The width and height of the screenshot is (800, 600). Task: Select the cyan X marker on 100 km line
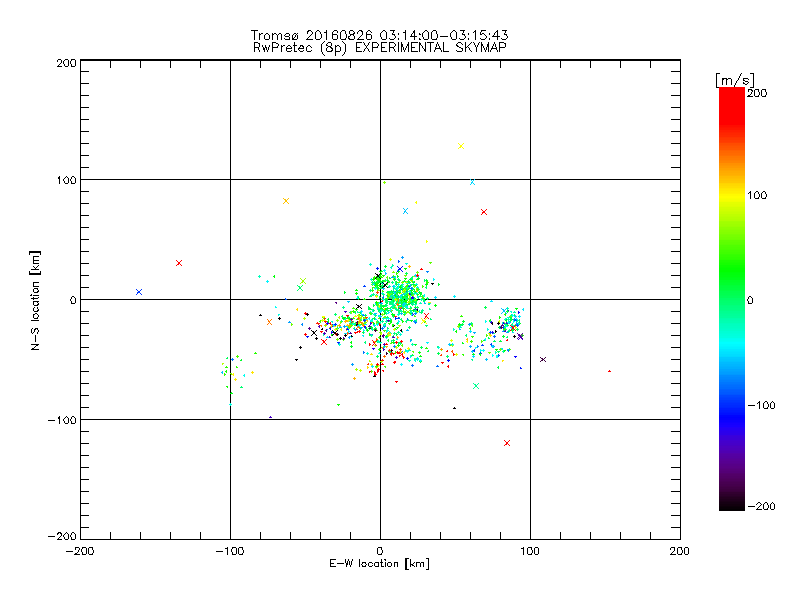point(472,182)
